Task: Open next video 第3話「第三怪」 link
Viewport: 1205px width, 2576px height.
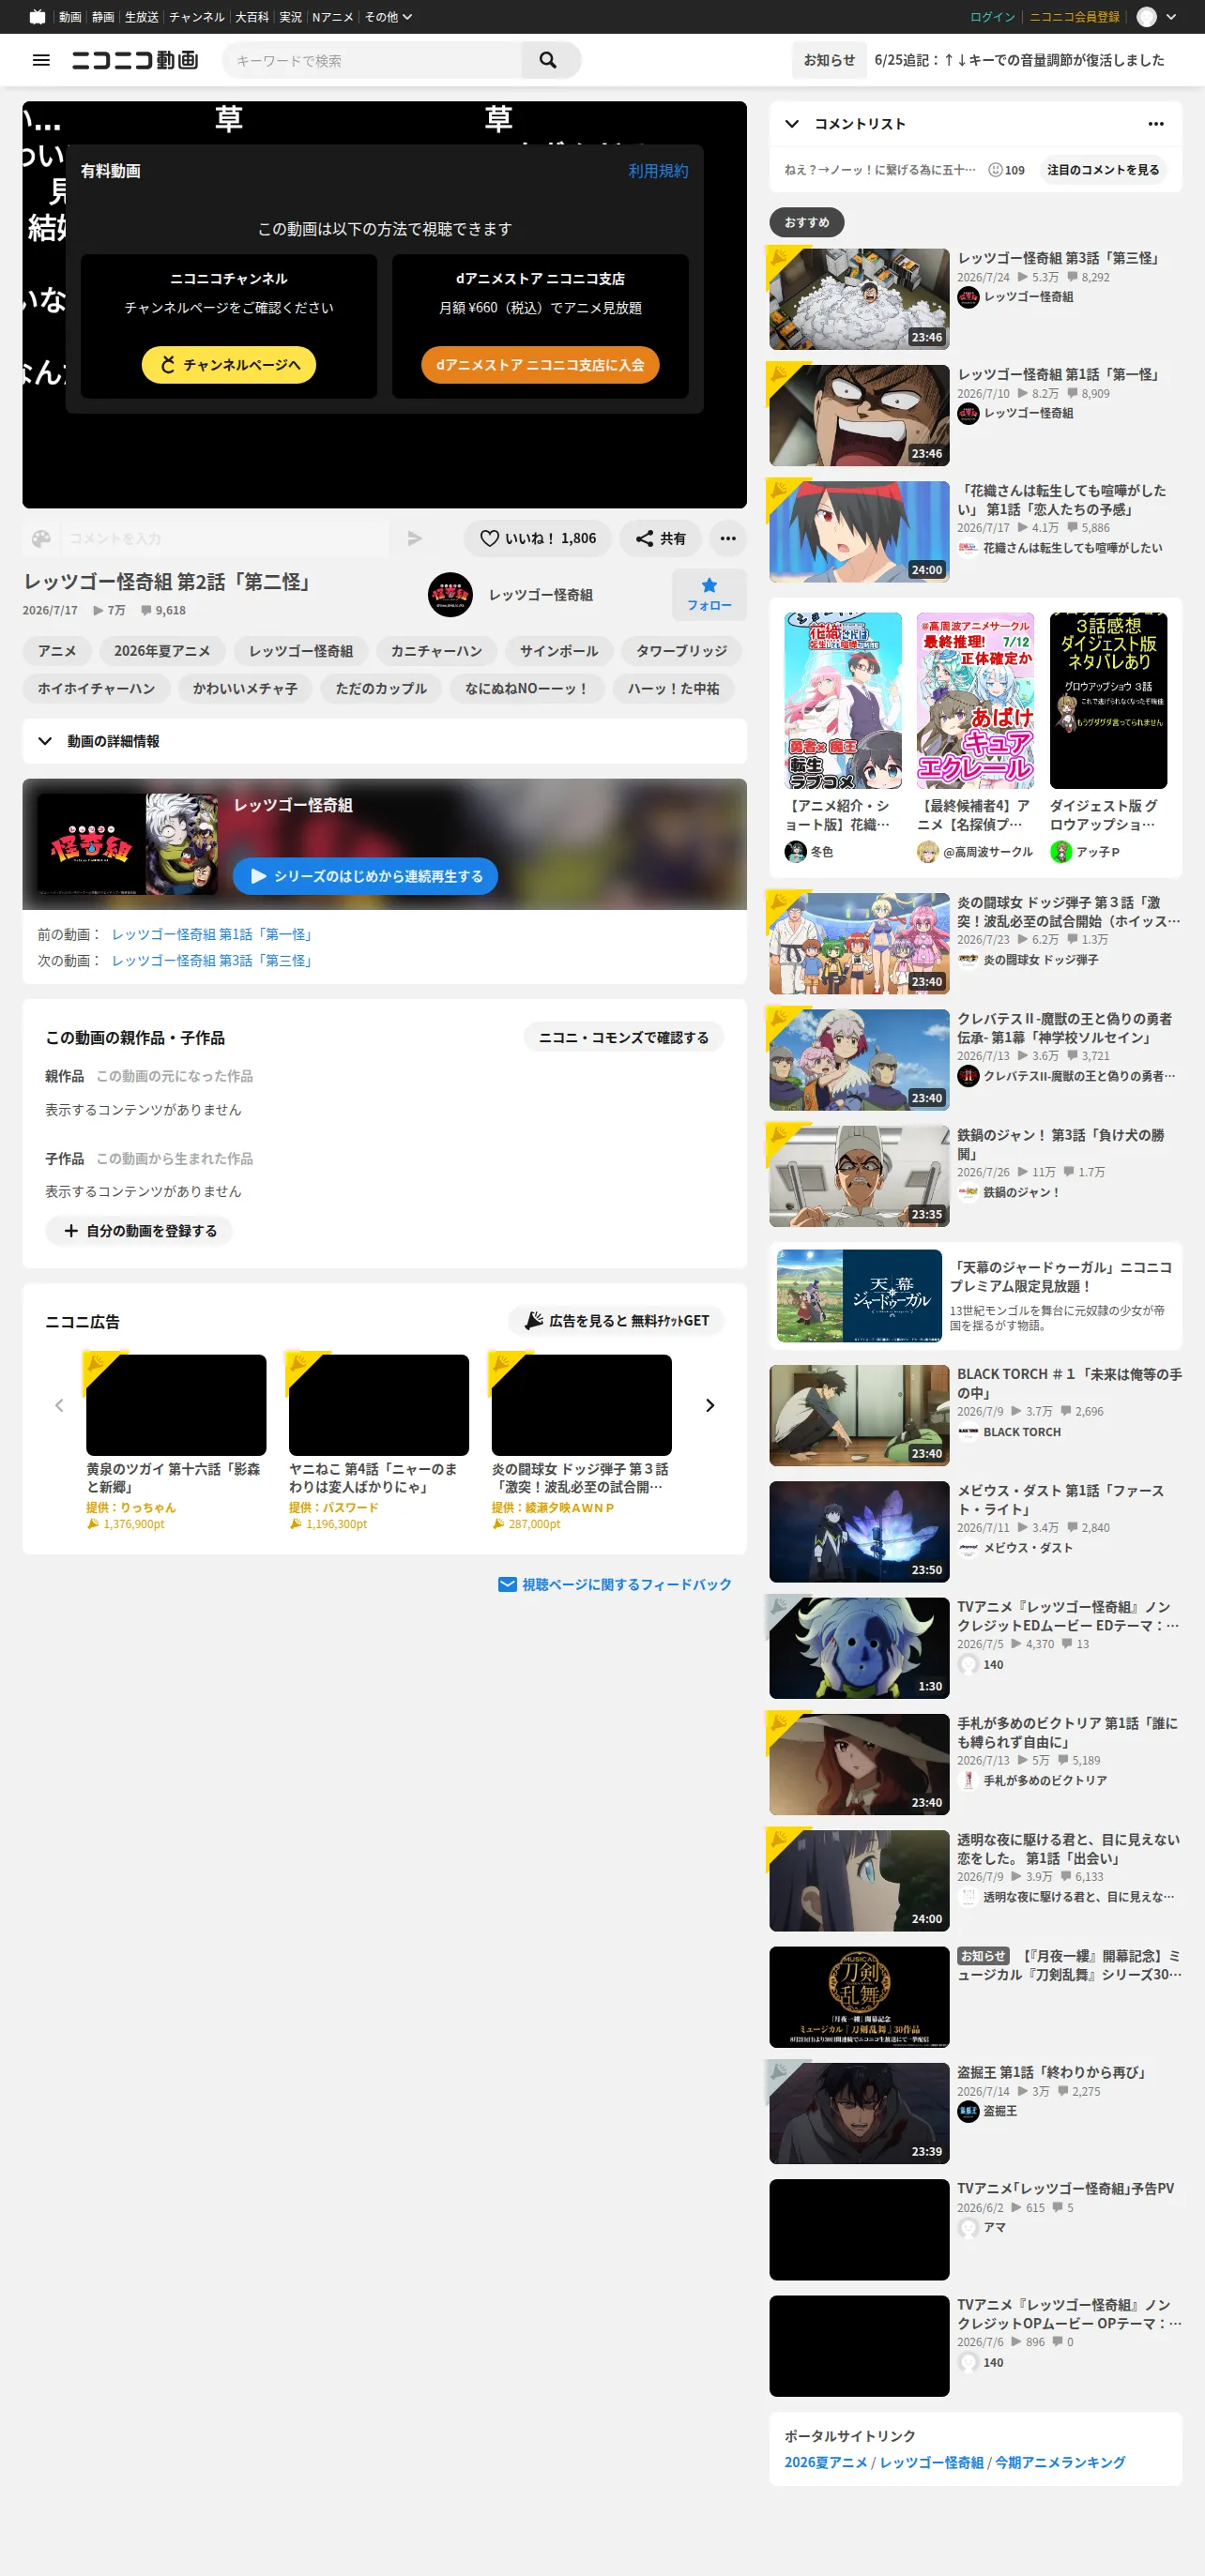Action: (x=212, y=960)
